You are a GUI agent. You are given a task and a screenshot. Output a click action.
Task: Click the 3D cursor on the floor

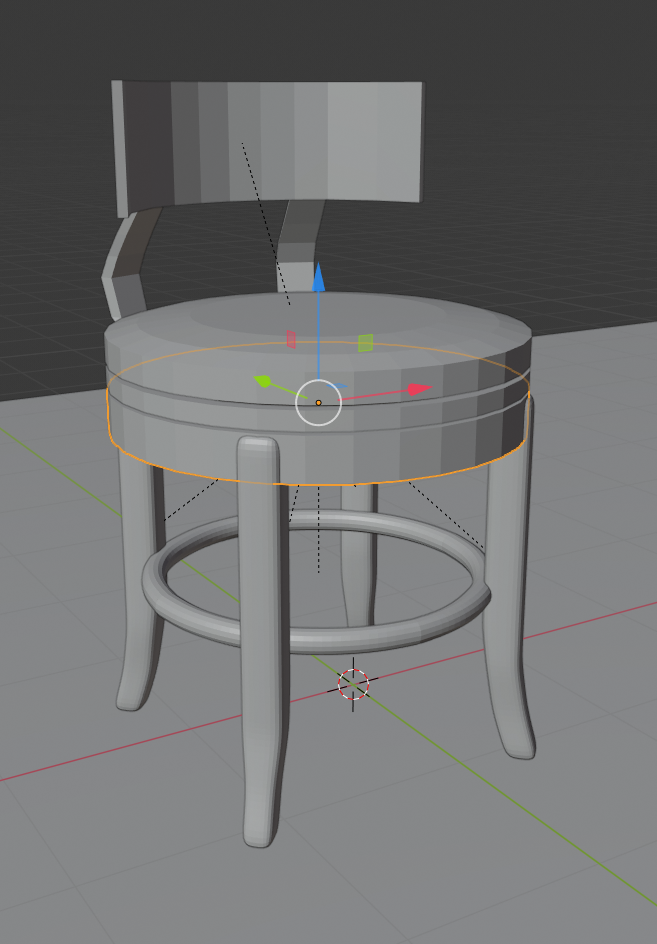tap(353, 685)
